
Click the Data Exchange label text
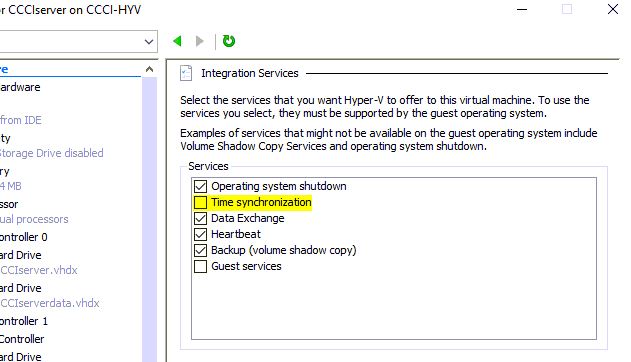click(x=248, y=218)
